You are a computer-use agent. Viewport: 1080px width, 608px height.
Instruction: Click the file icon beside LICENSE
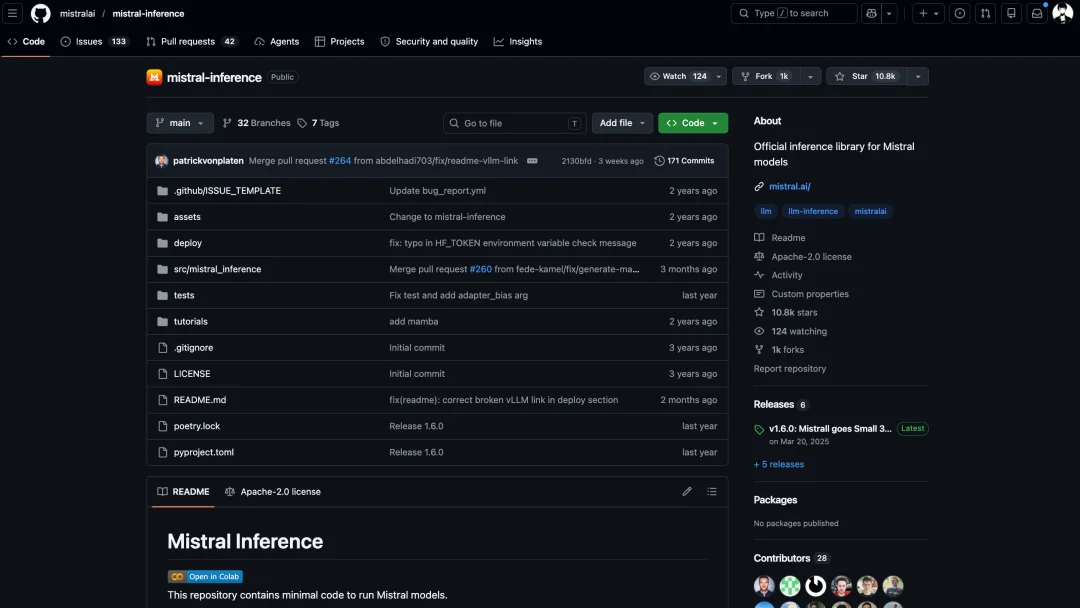163,374
